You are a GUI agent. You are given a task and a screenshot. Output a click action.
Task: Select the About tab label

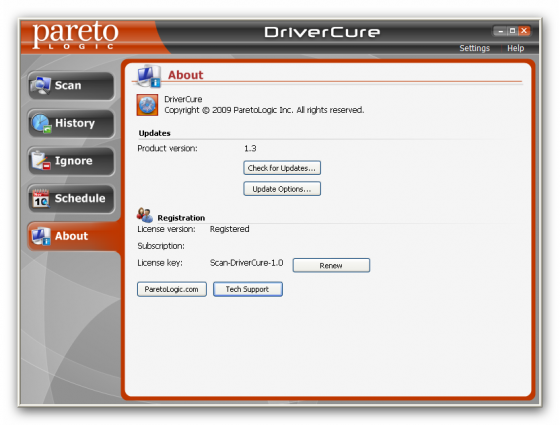click(x=71, y=236)
